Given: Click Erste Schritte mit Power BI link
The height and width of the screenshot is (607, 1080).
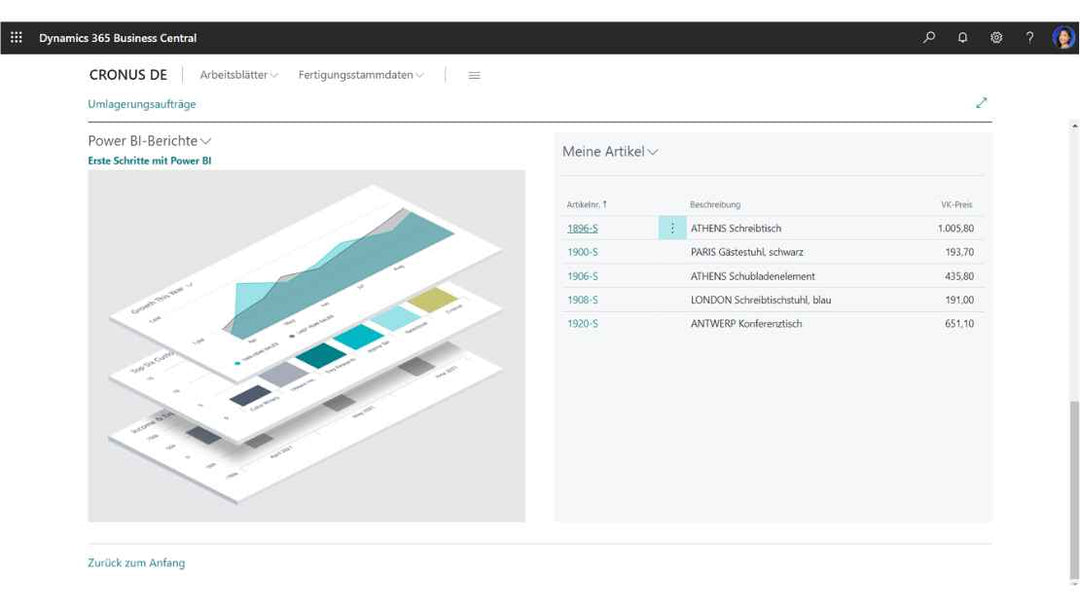Looking at the screenshot, I should pos(149,160).
